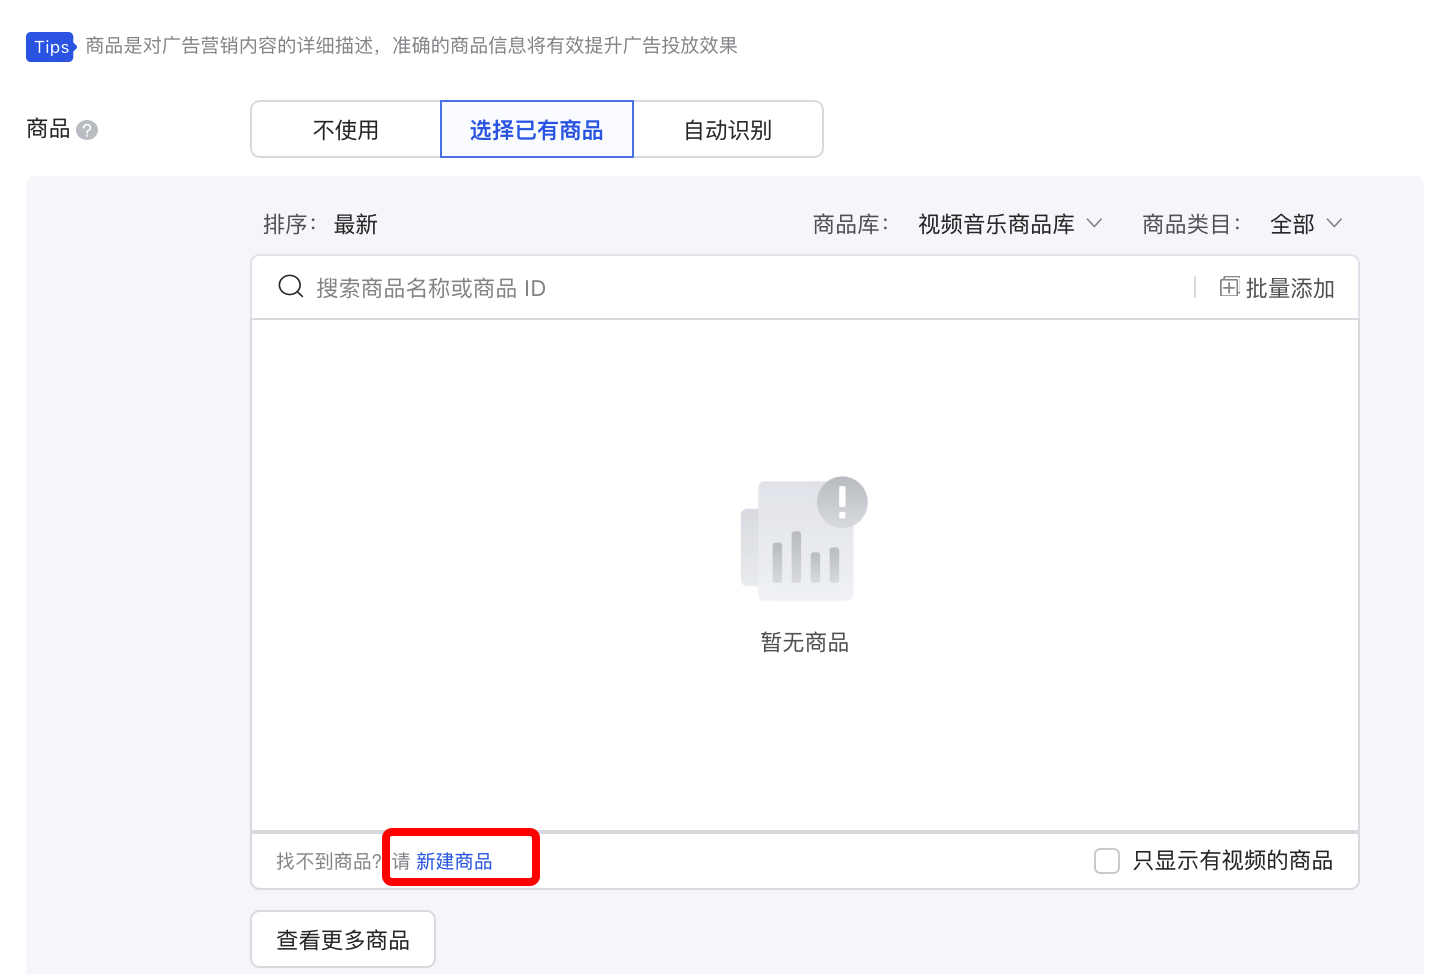This screenshot has height=974, width=1456.
Task: Click the 选择已有商品 highlighted option
Action: tap(536, 129)
